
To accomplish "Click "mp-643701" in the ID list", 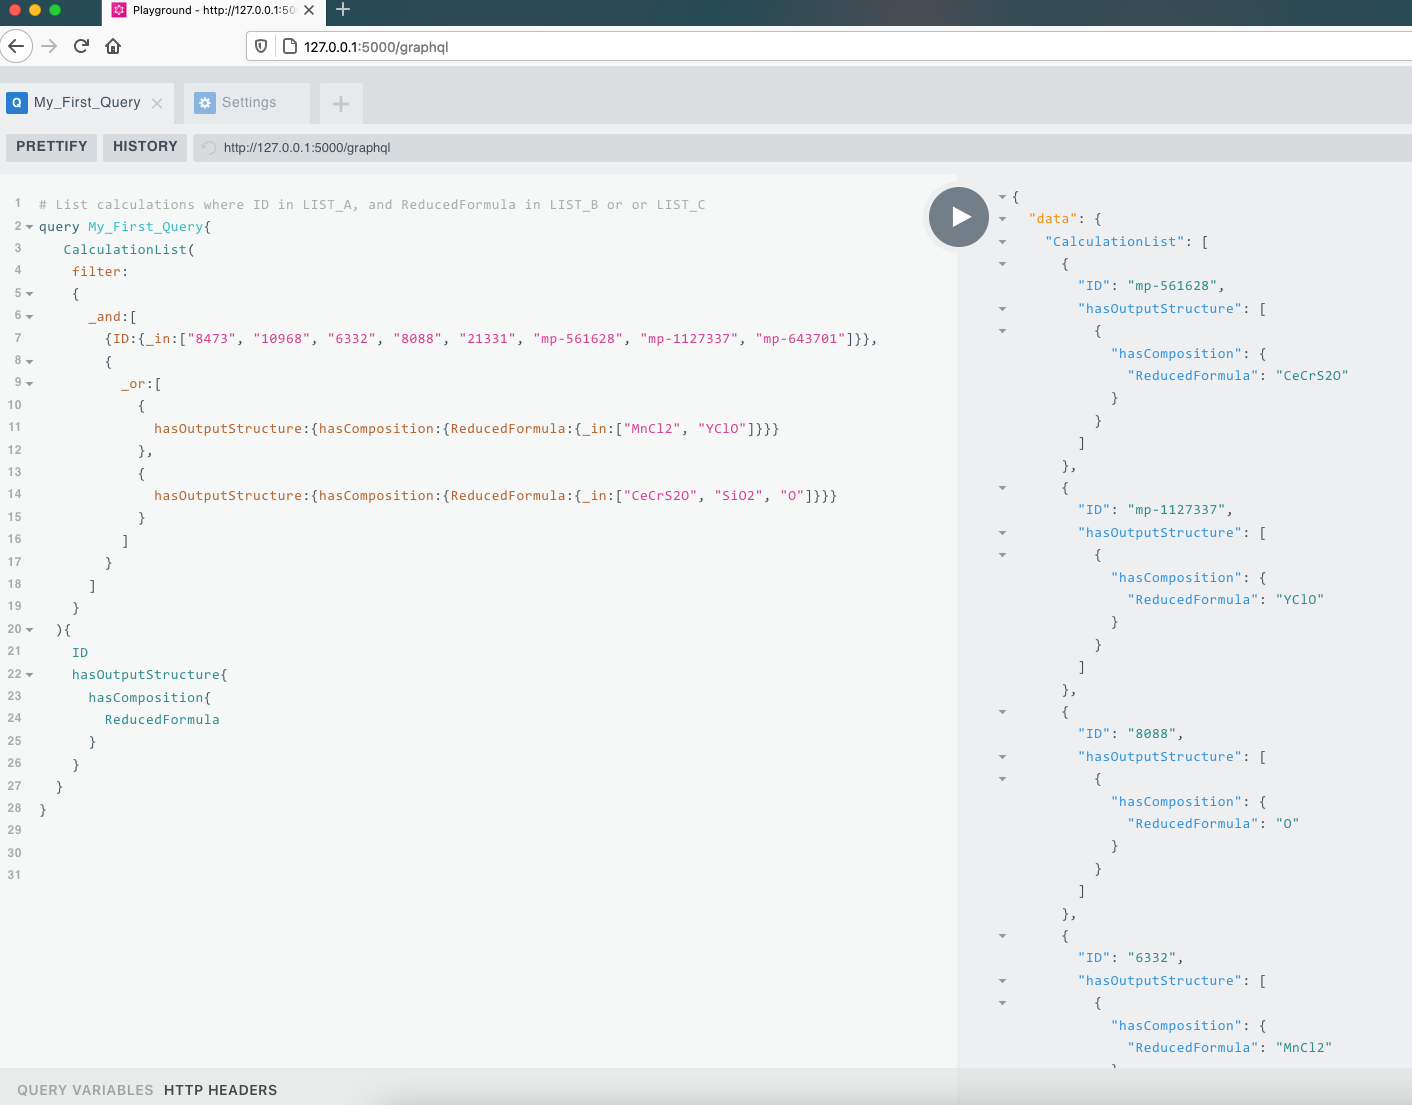I will 800,339.
